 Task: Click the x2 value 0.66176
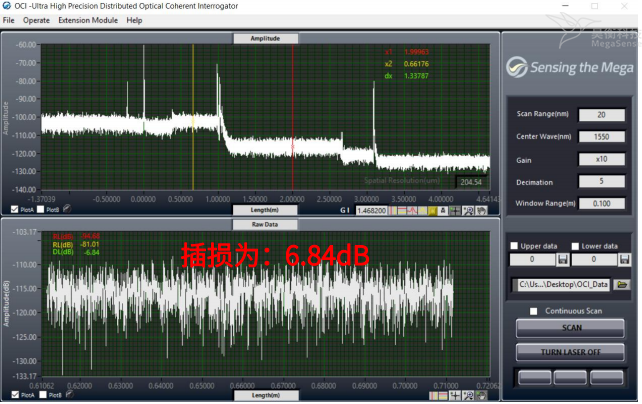click(x=416, y=64)
